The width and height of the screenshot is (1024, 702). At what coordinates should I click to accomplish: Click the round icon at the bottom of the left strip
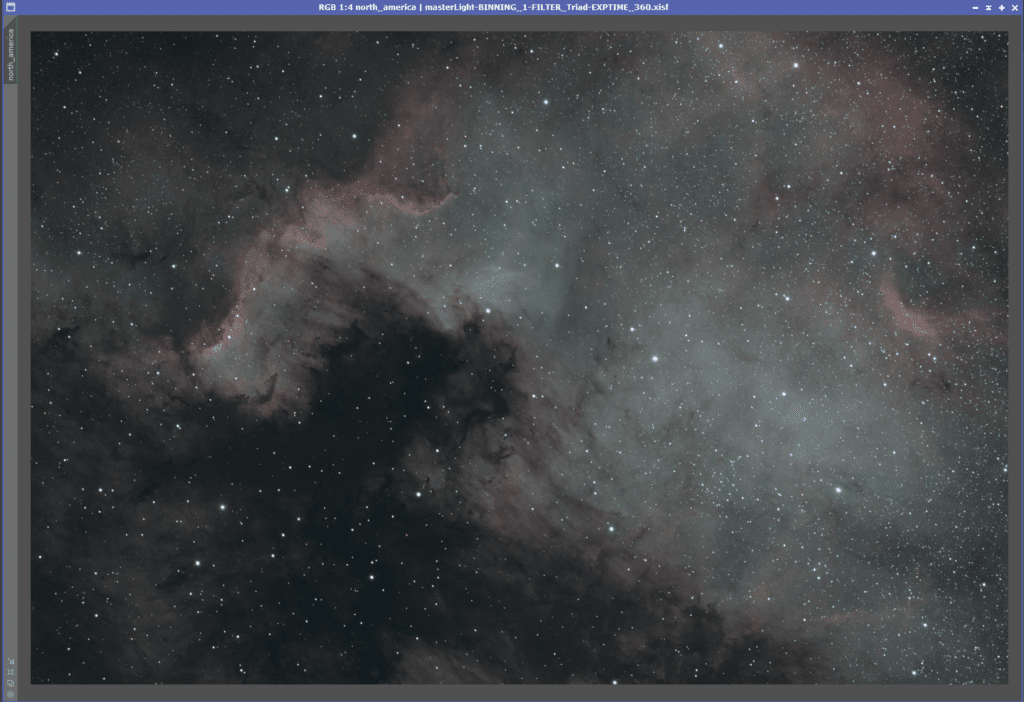(x=10, y=694)
